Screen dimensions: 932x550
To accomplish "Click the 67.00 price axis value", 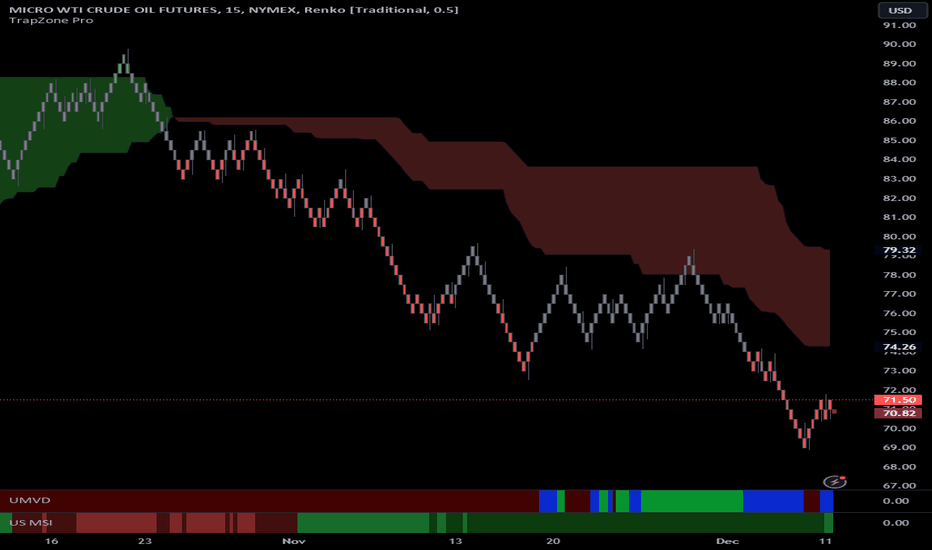I will (x=899, y=486).
